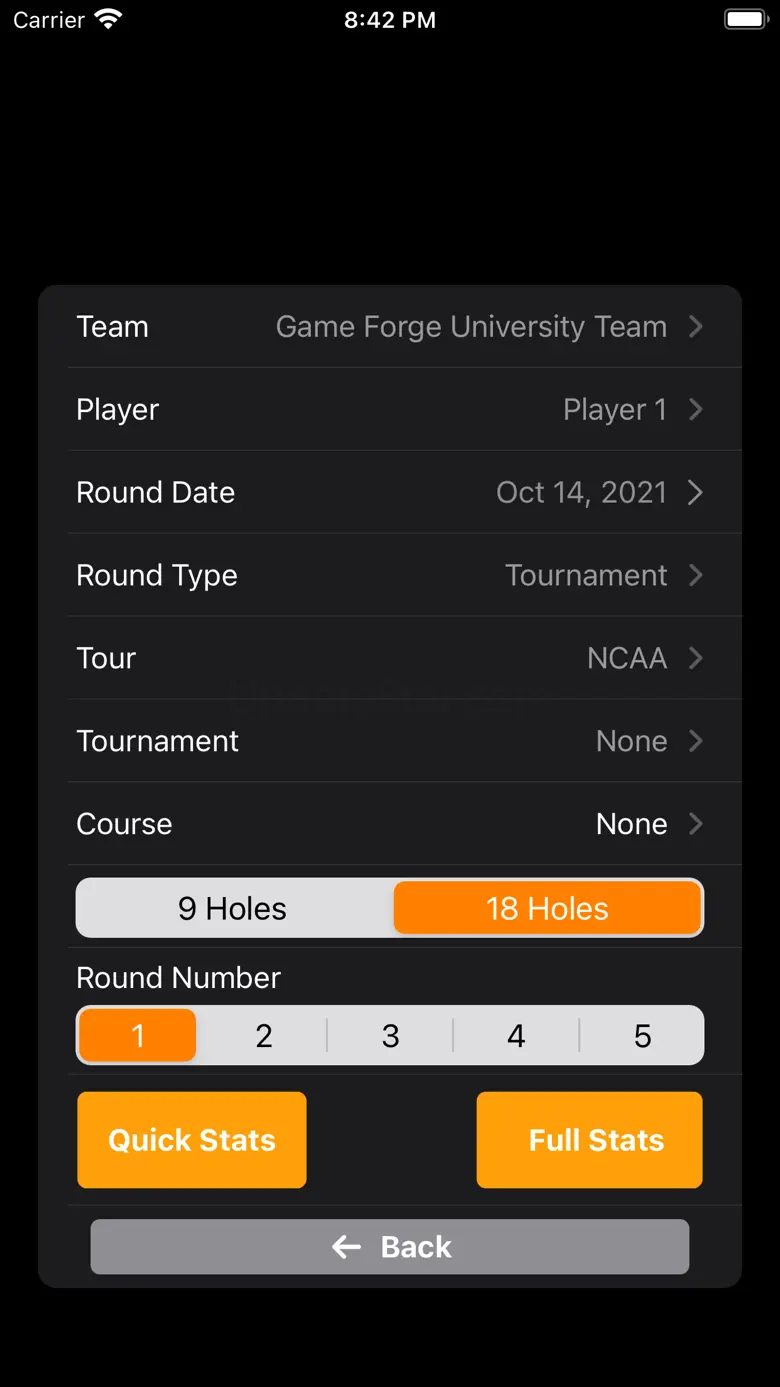Select round number 4 segment

(516, 1036)
